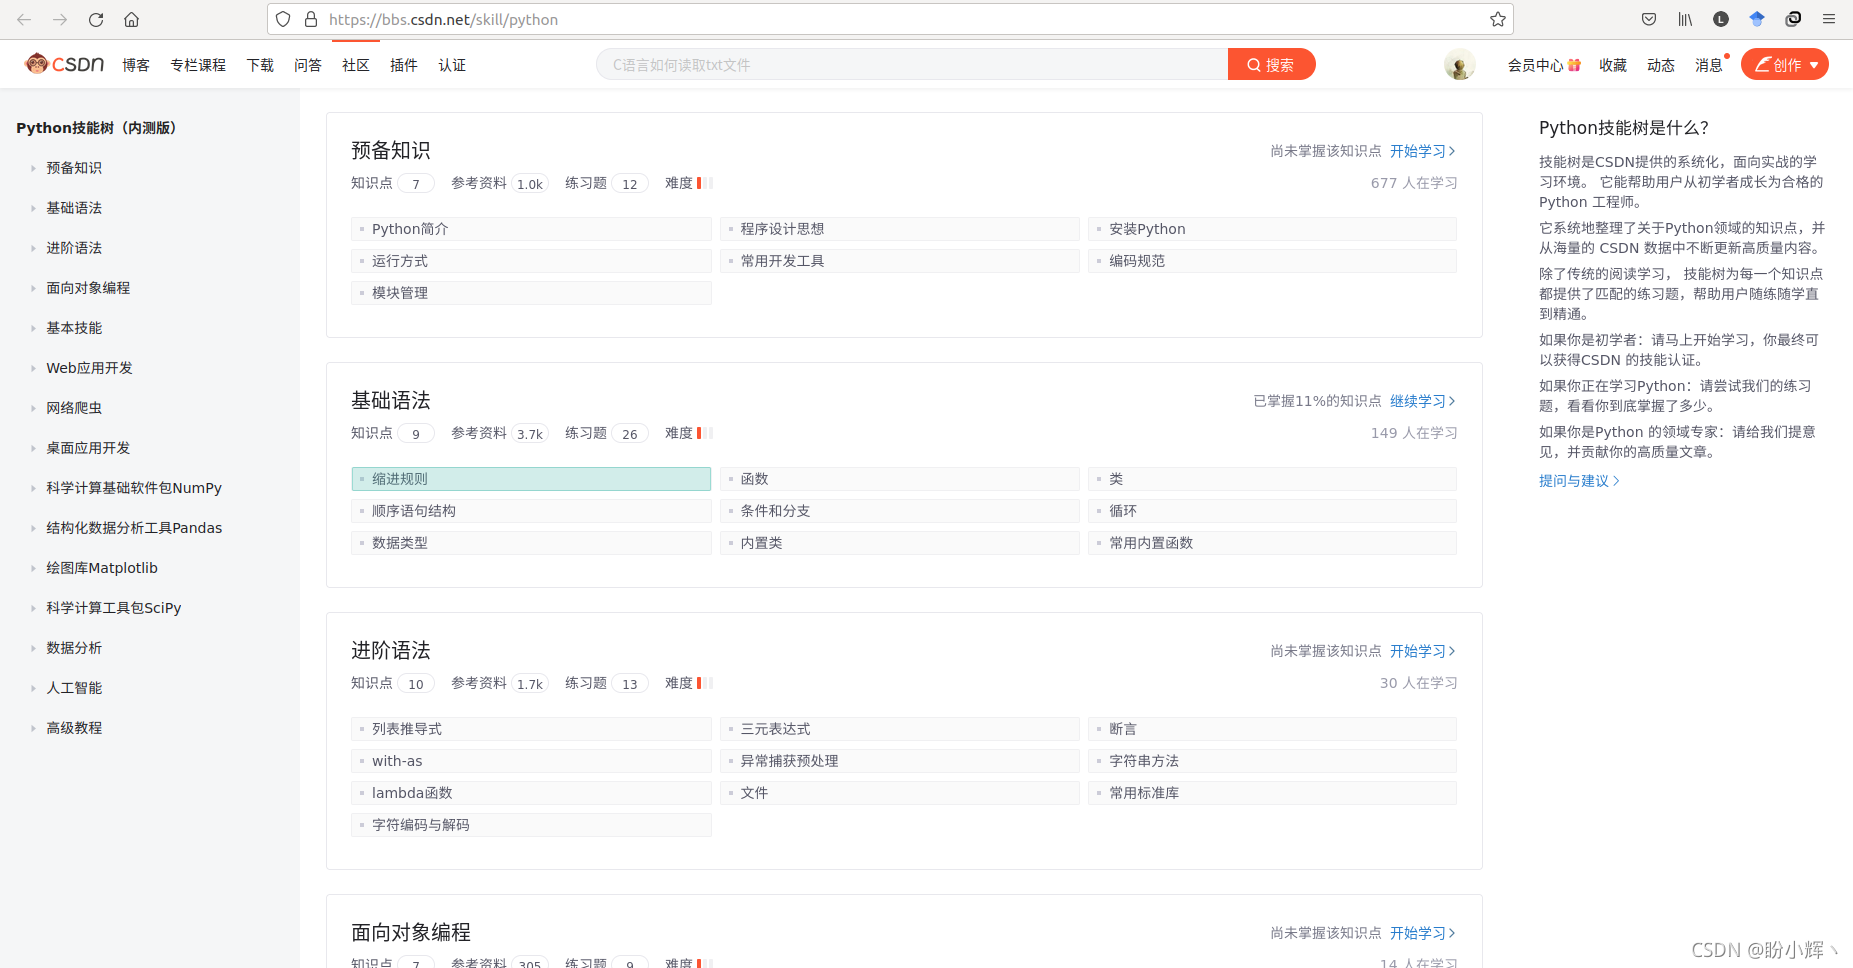Open the Python简介 knowledge point
This screenshot has width=1853, height=968.
pyautogui.click(x=531, y=229)
